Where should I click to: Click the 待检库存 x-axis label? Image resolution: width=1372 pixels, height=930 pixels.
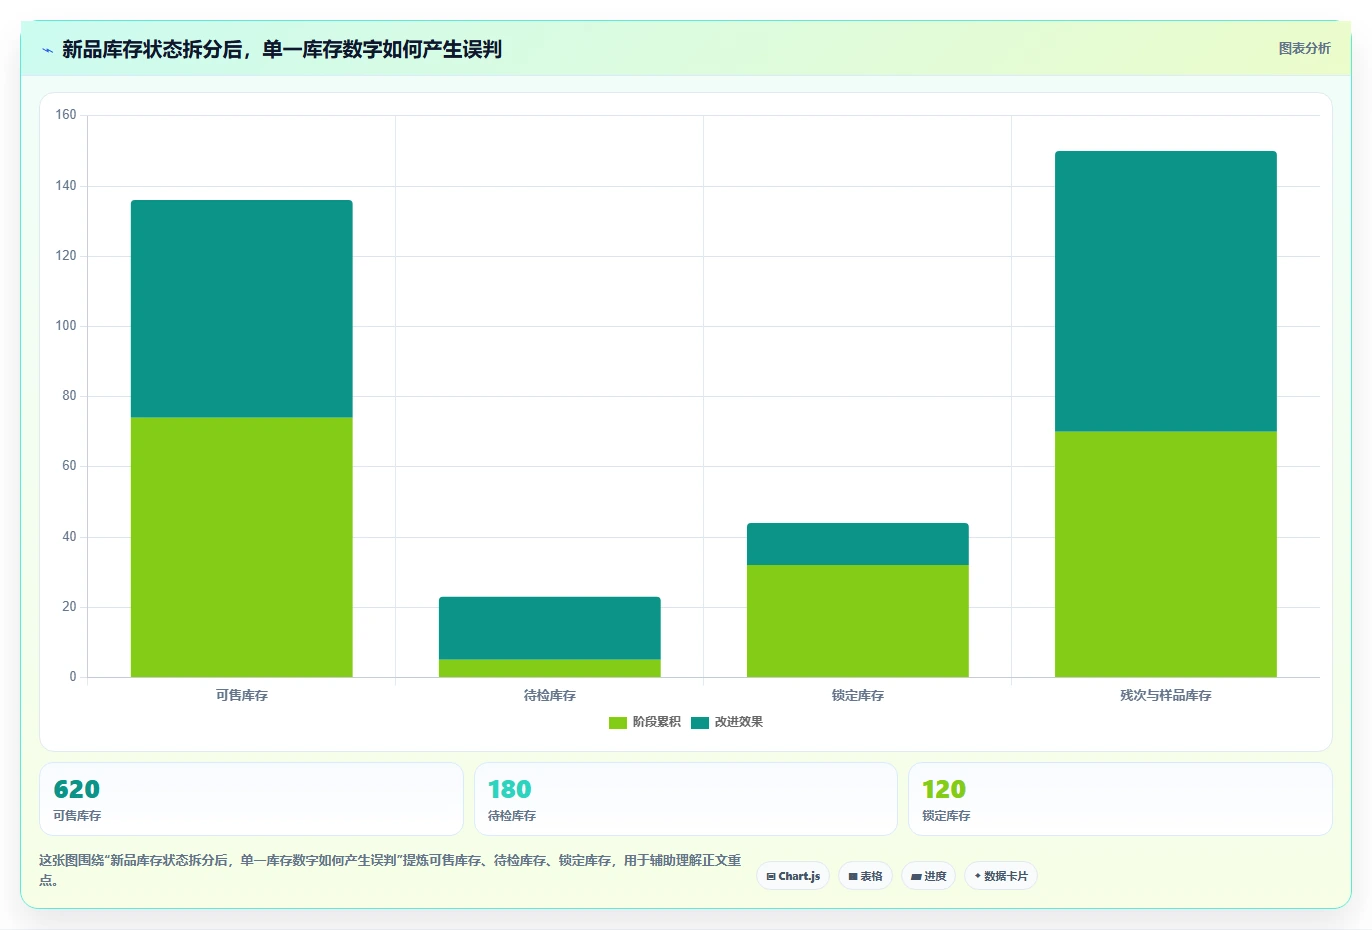(x=550, y=695)
